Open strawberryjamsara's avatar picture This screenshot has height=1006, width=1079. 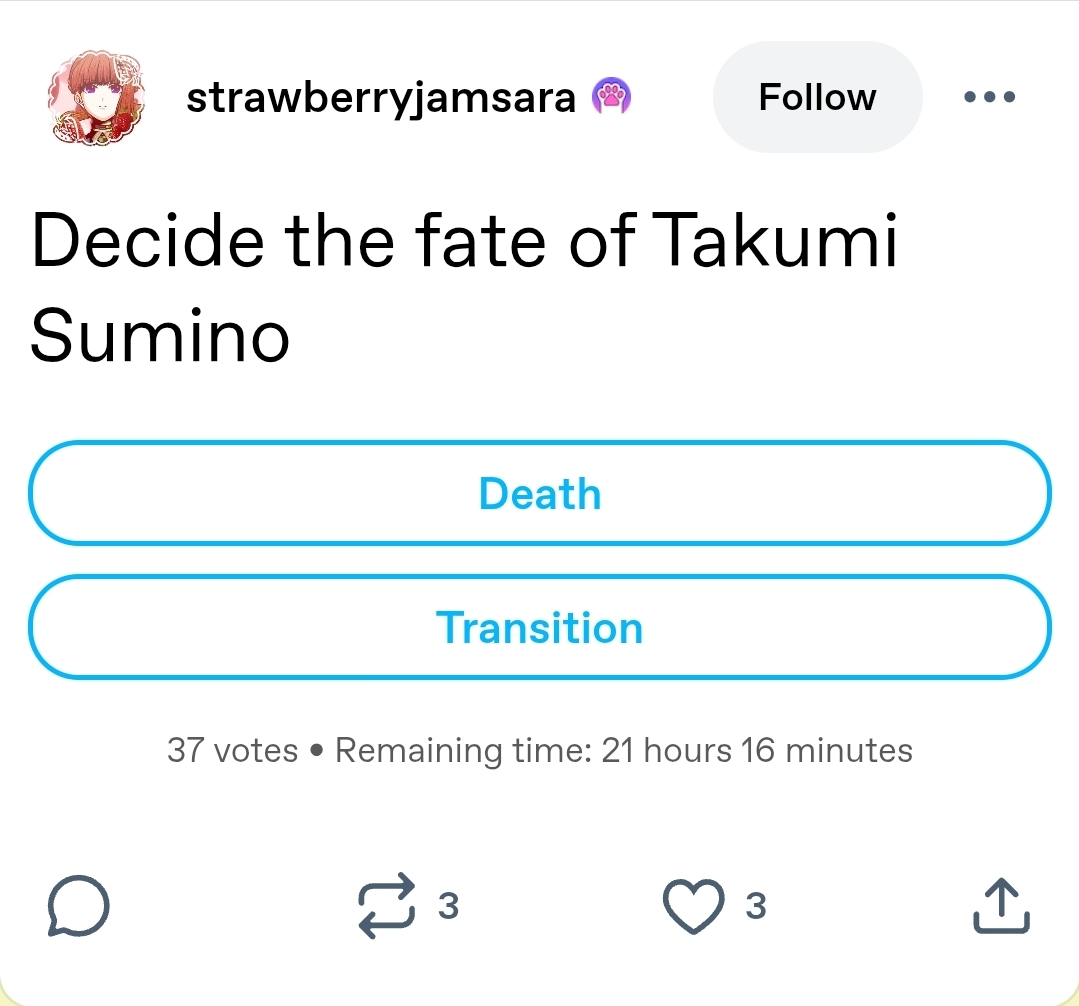[96, 97]
